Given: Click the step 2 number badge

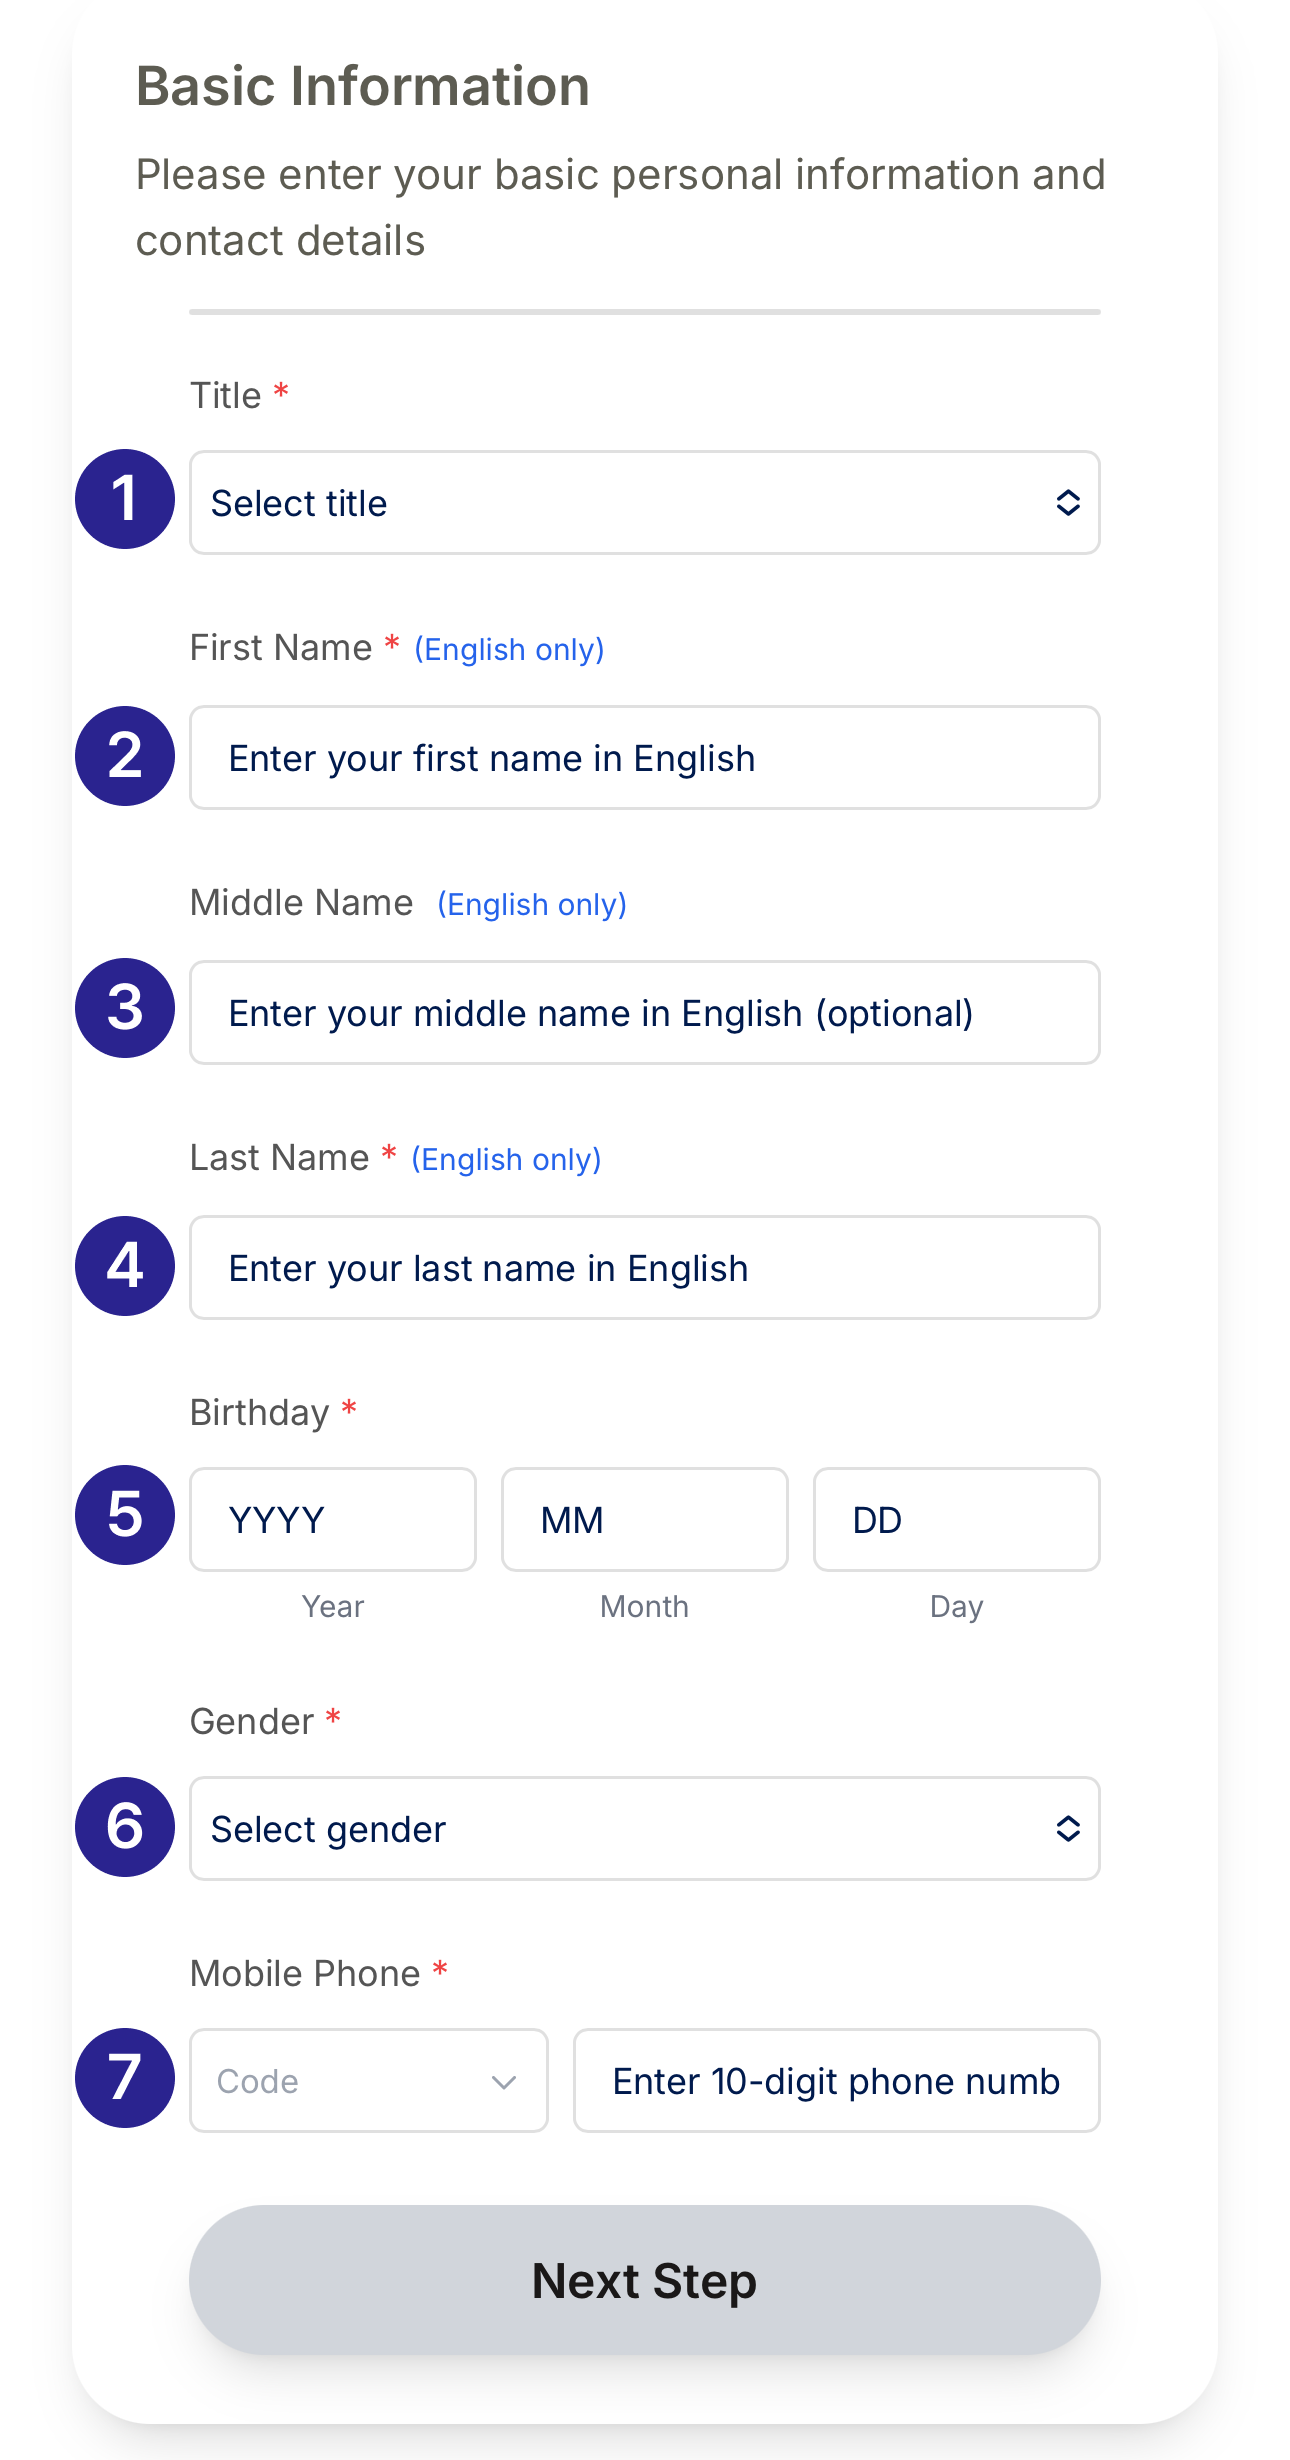Looking at the screenshot, I should (x=125, y=756).
